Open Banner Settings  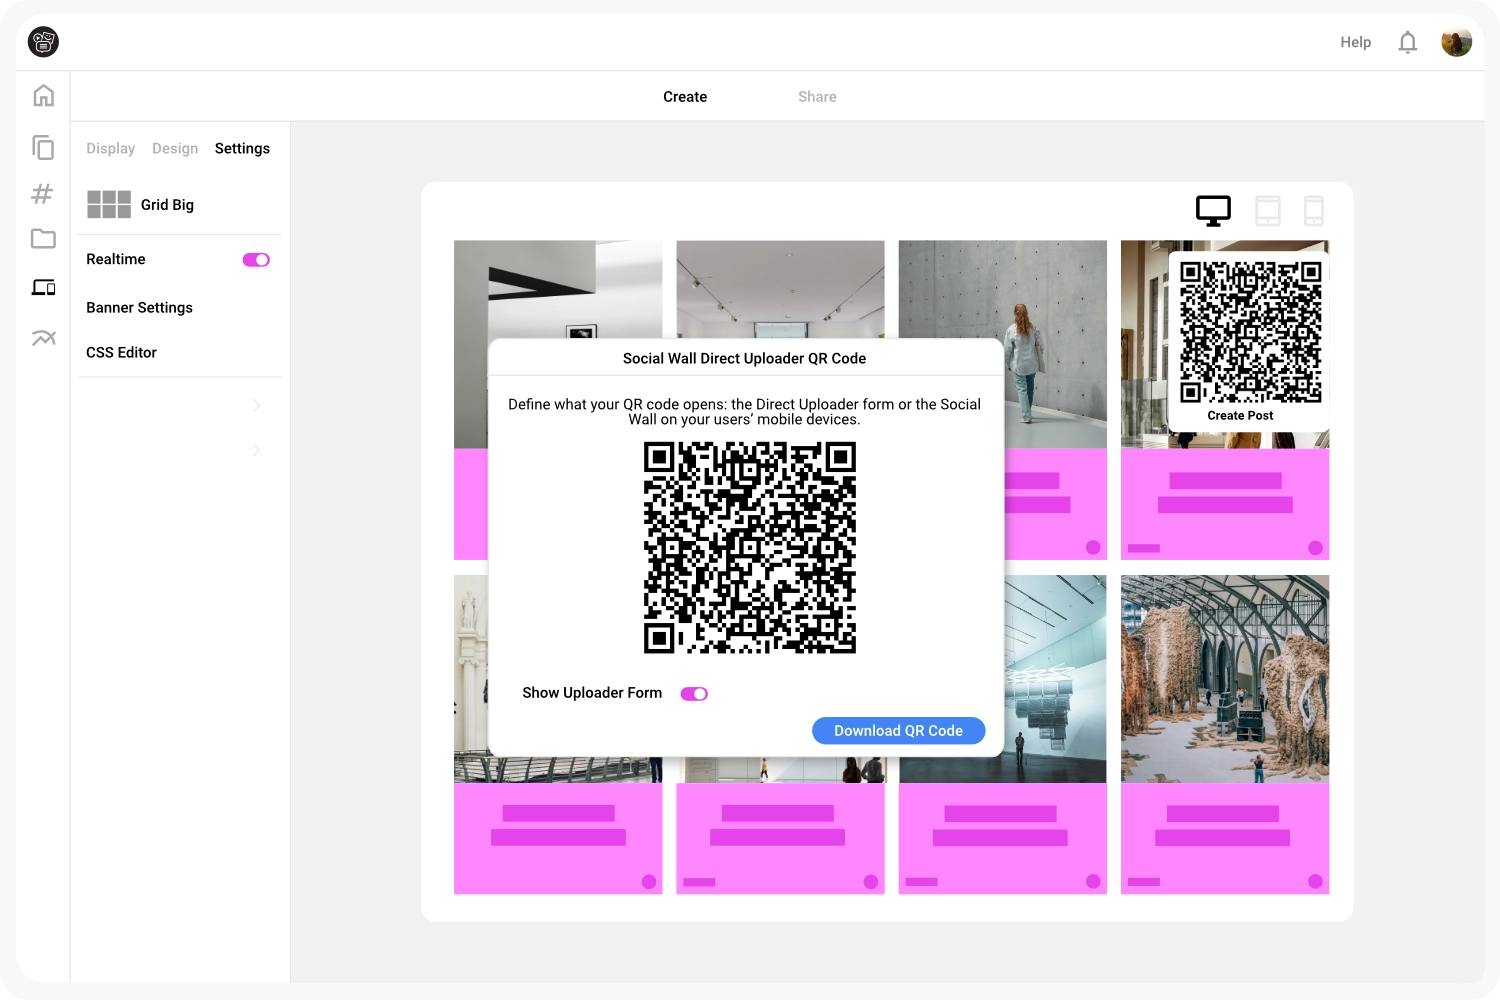(x=139, y=308)
